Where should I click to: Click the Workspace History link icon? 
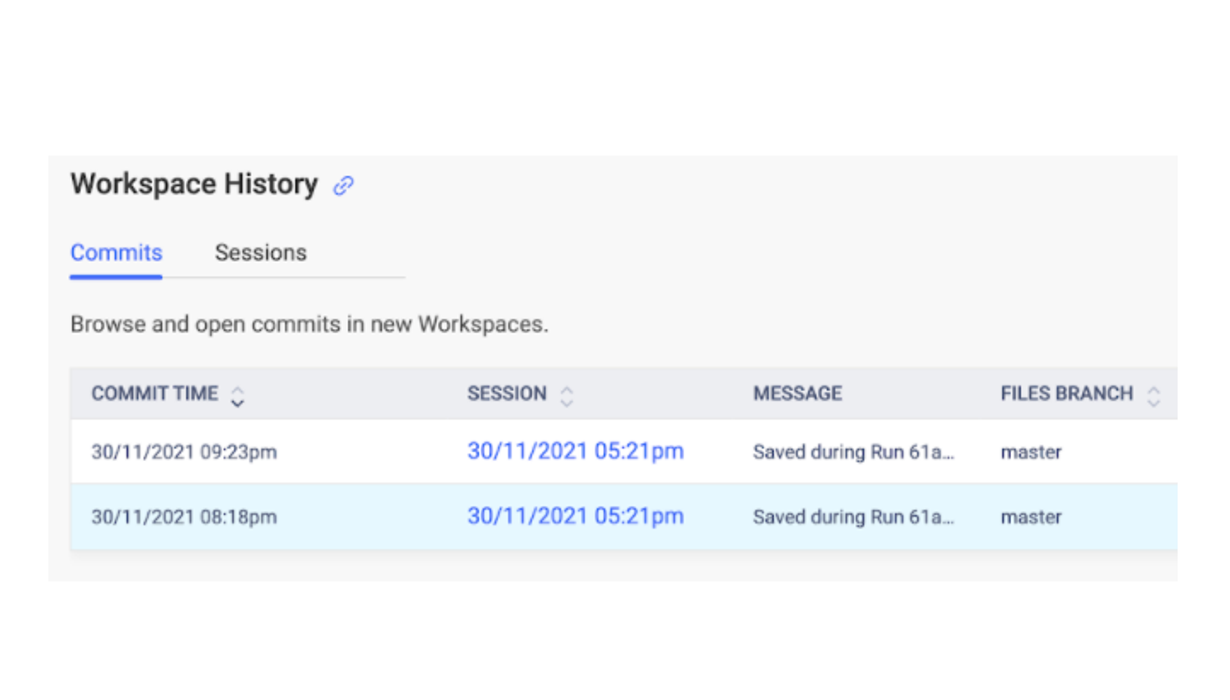click(x=344, y=185)
